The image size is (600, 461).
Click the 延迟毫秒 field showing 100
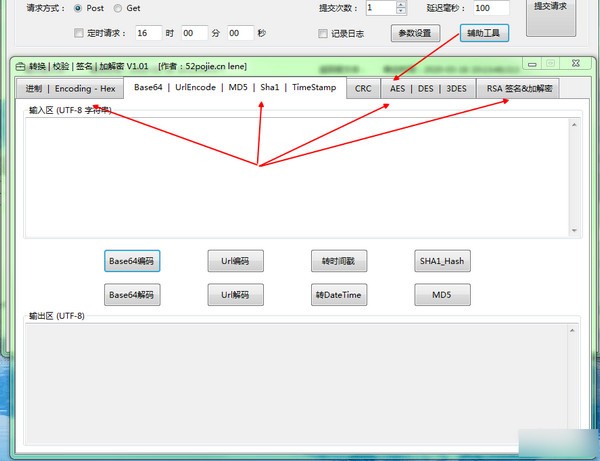(491, 8)
